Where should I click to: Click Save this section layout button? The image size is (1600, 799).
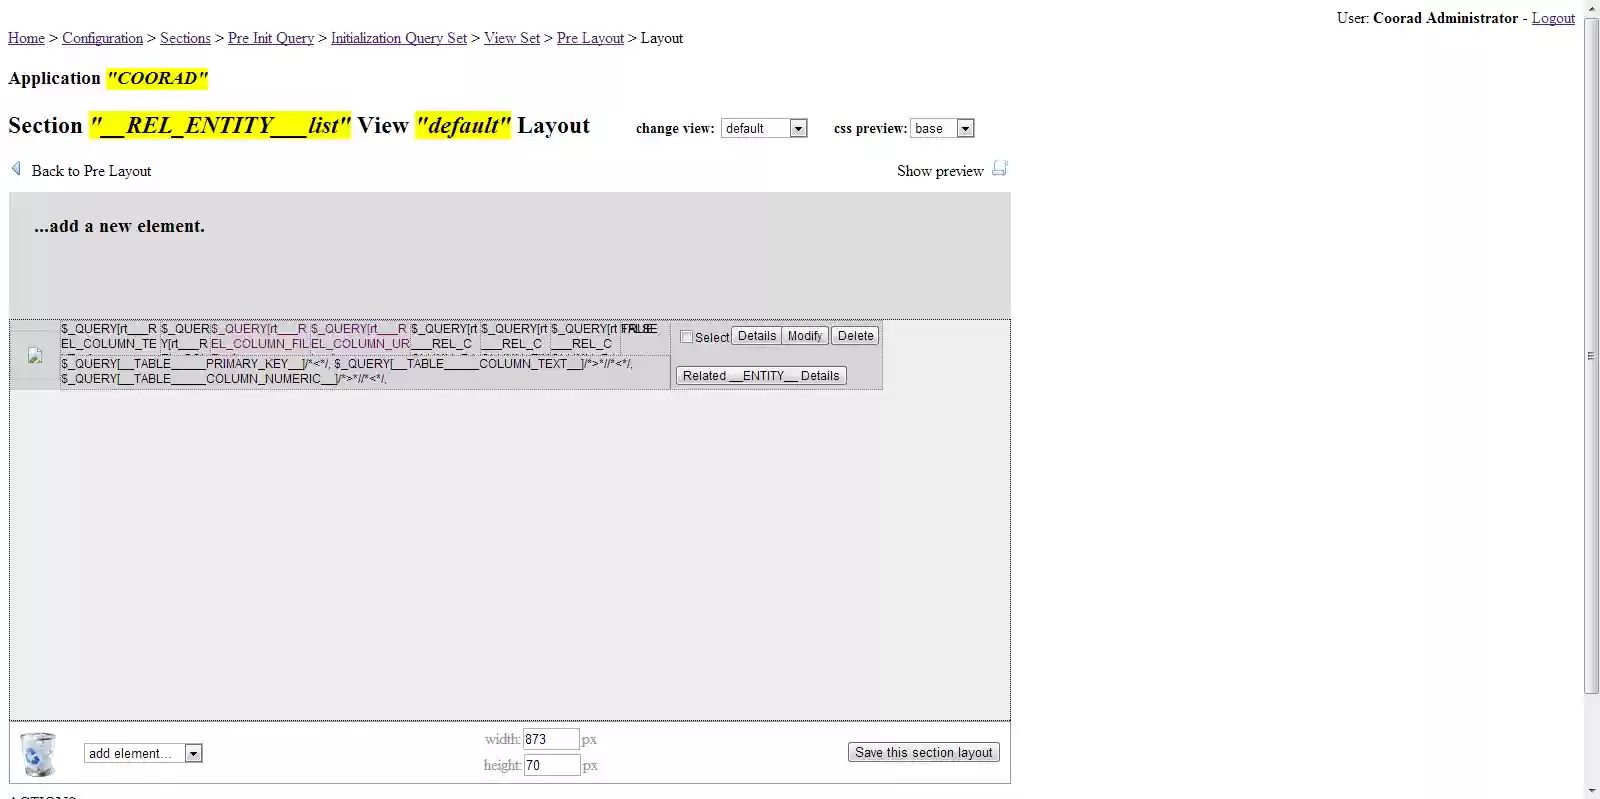(x=924, y=752)
